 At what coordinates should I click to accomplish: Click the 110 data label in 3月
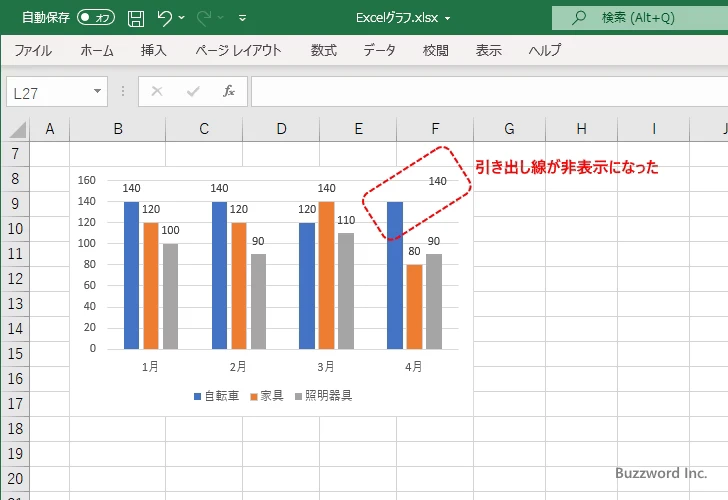click(346, 221)
